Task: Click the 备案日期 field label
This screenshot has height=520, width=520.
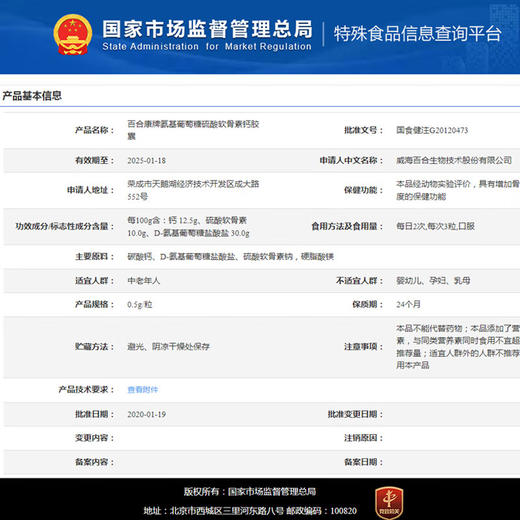Action: 363,462
